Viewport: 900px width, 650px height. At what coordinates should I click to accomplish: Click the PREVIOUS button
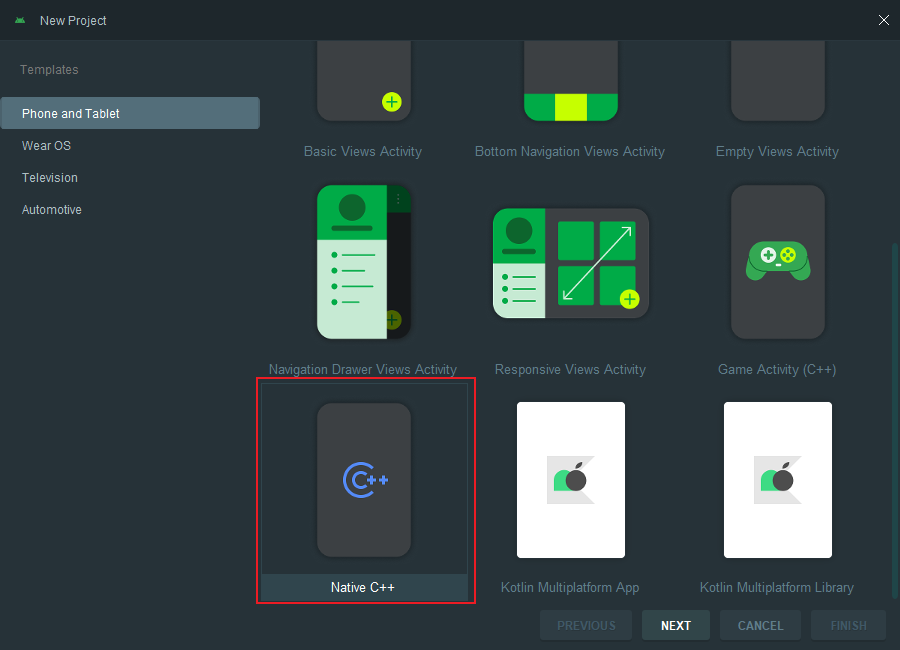coord(586,625)
